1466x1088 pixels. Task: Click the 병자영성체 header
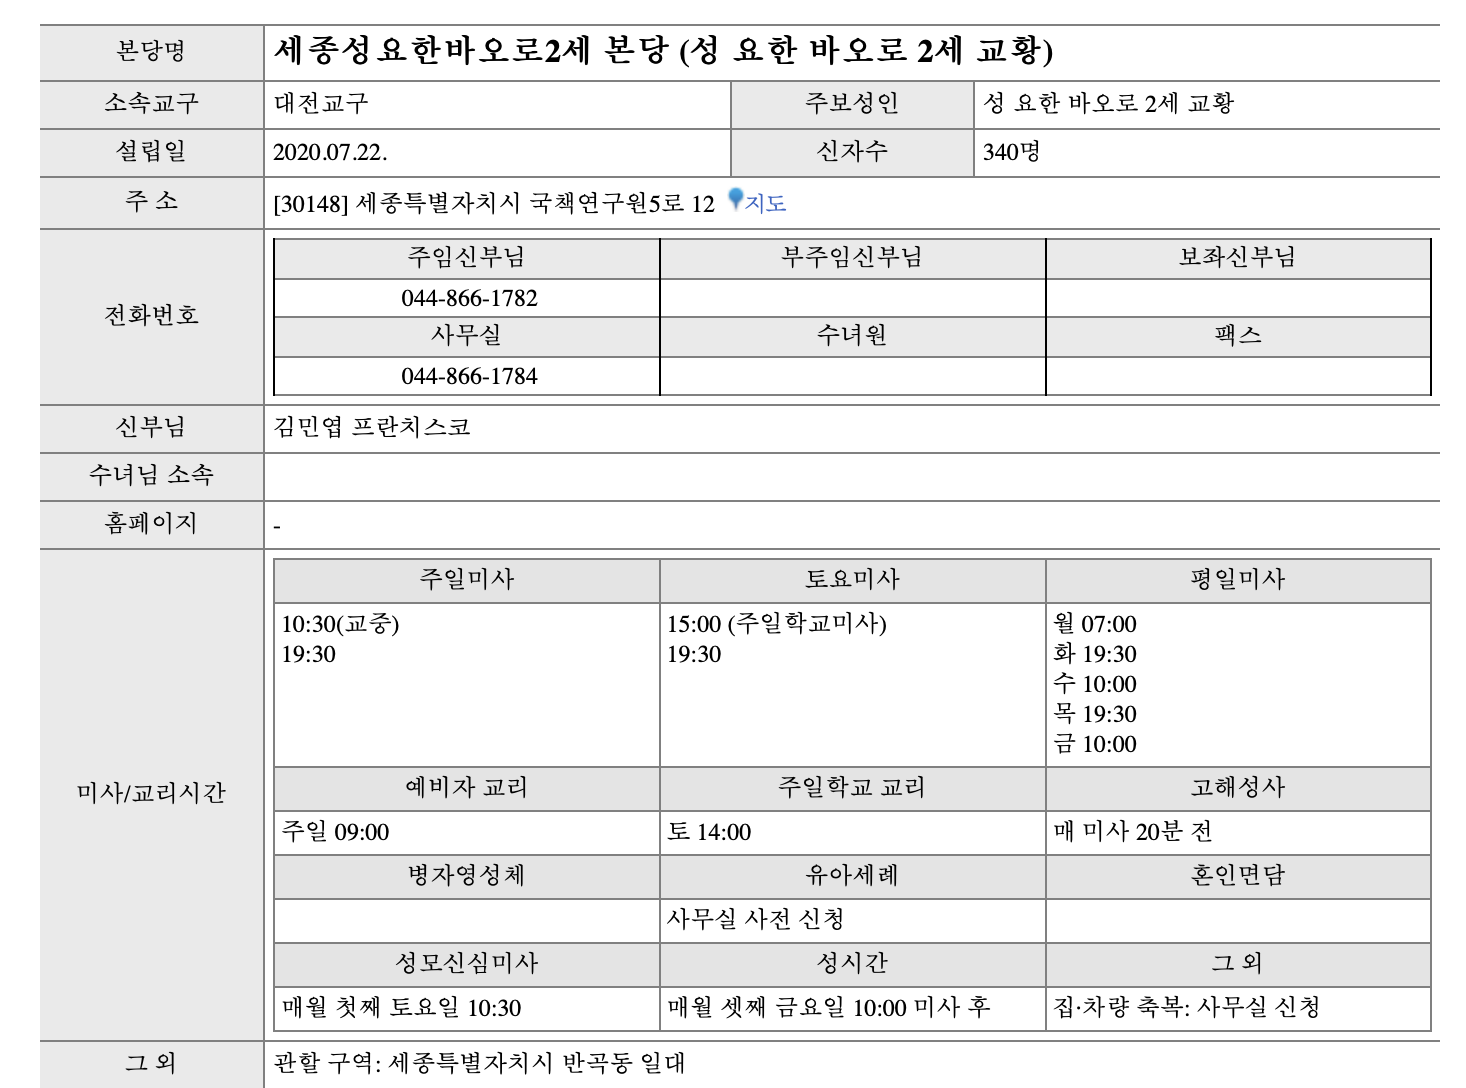coord(466,876)
